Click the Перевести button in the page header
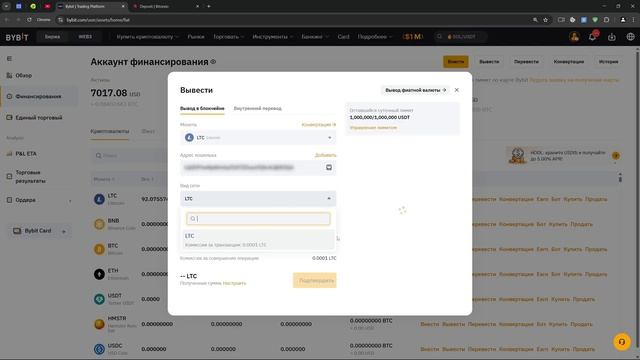The height and width of the screenshot is (360, 640). tap(526, 62)
